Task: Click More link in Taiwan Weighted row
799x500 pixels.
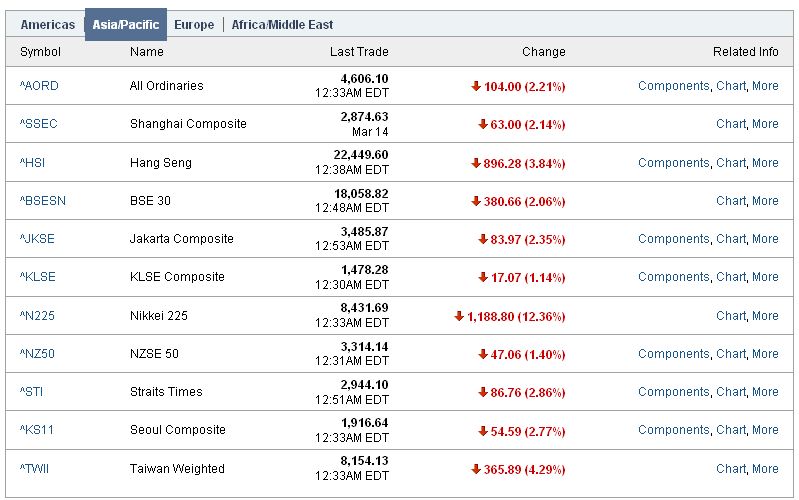Action: (765, 468)
